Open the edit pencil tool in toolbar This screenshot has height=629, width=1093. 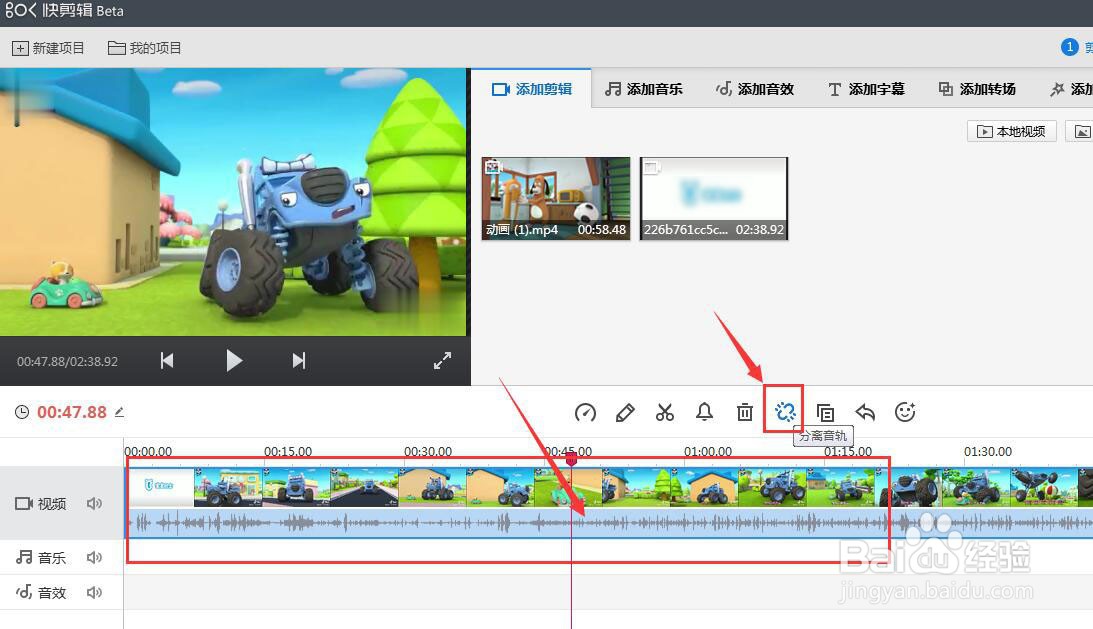[x=625, y=413]
